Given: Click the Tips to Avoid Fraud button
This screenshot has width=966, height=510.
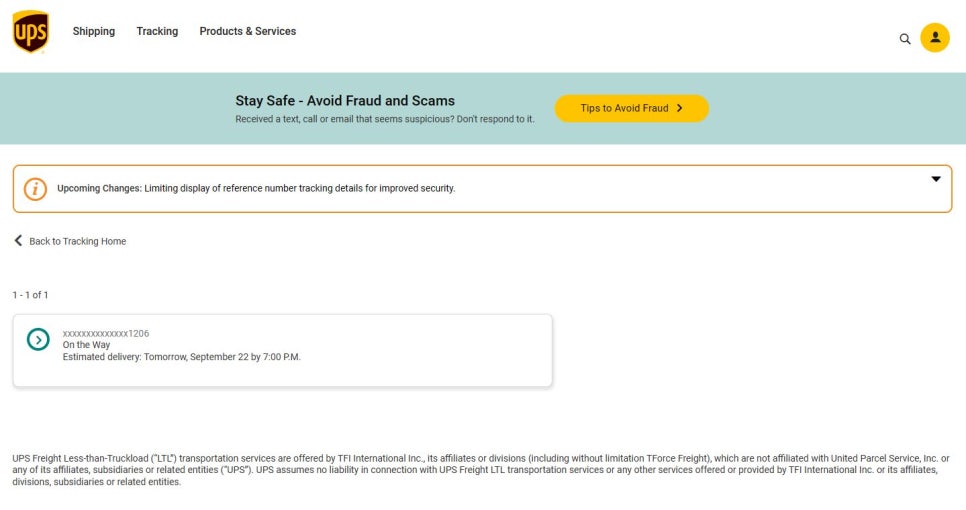Looking at the screenshot, I should click(631, 108).
